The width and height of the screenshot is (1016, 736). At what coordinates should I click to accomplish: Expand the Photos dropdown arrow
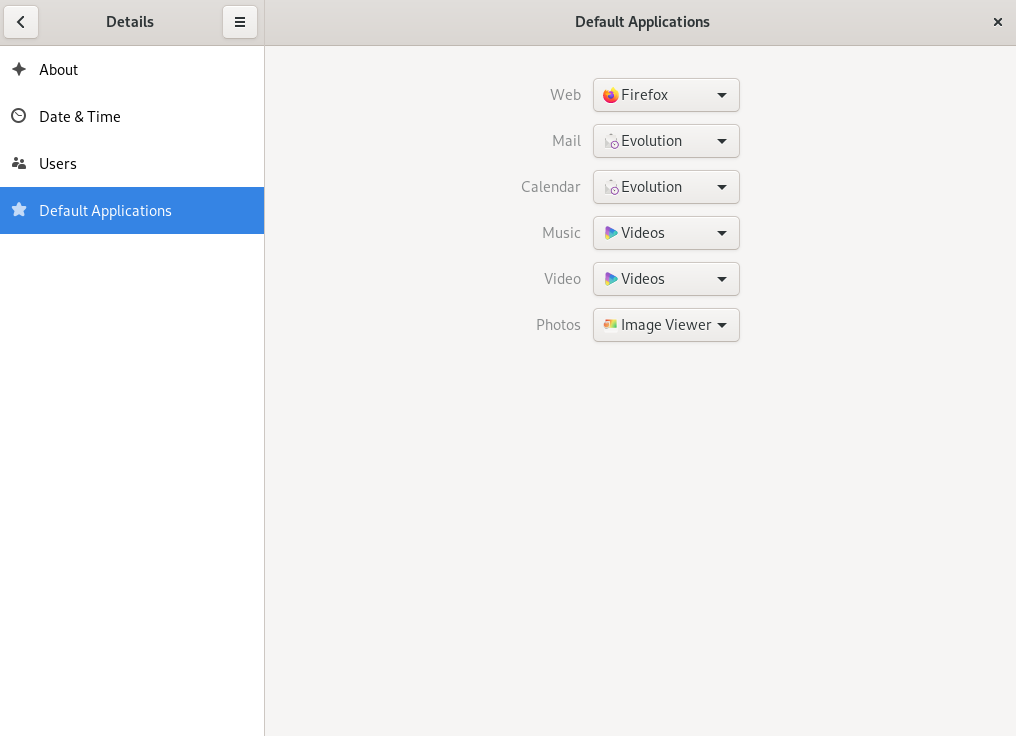tap(722, 325)
